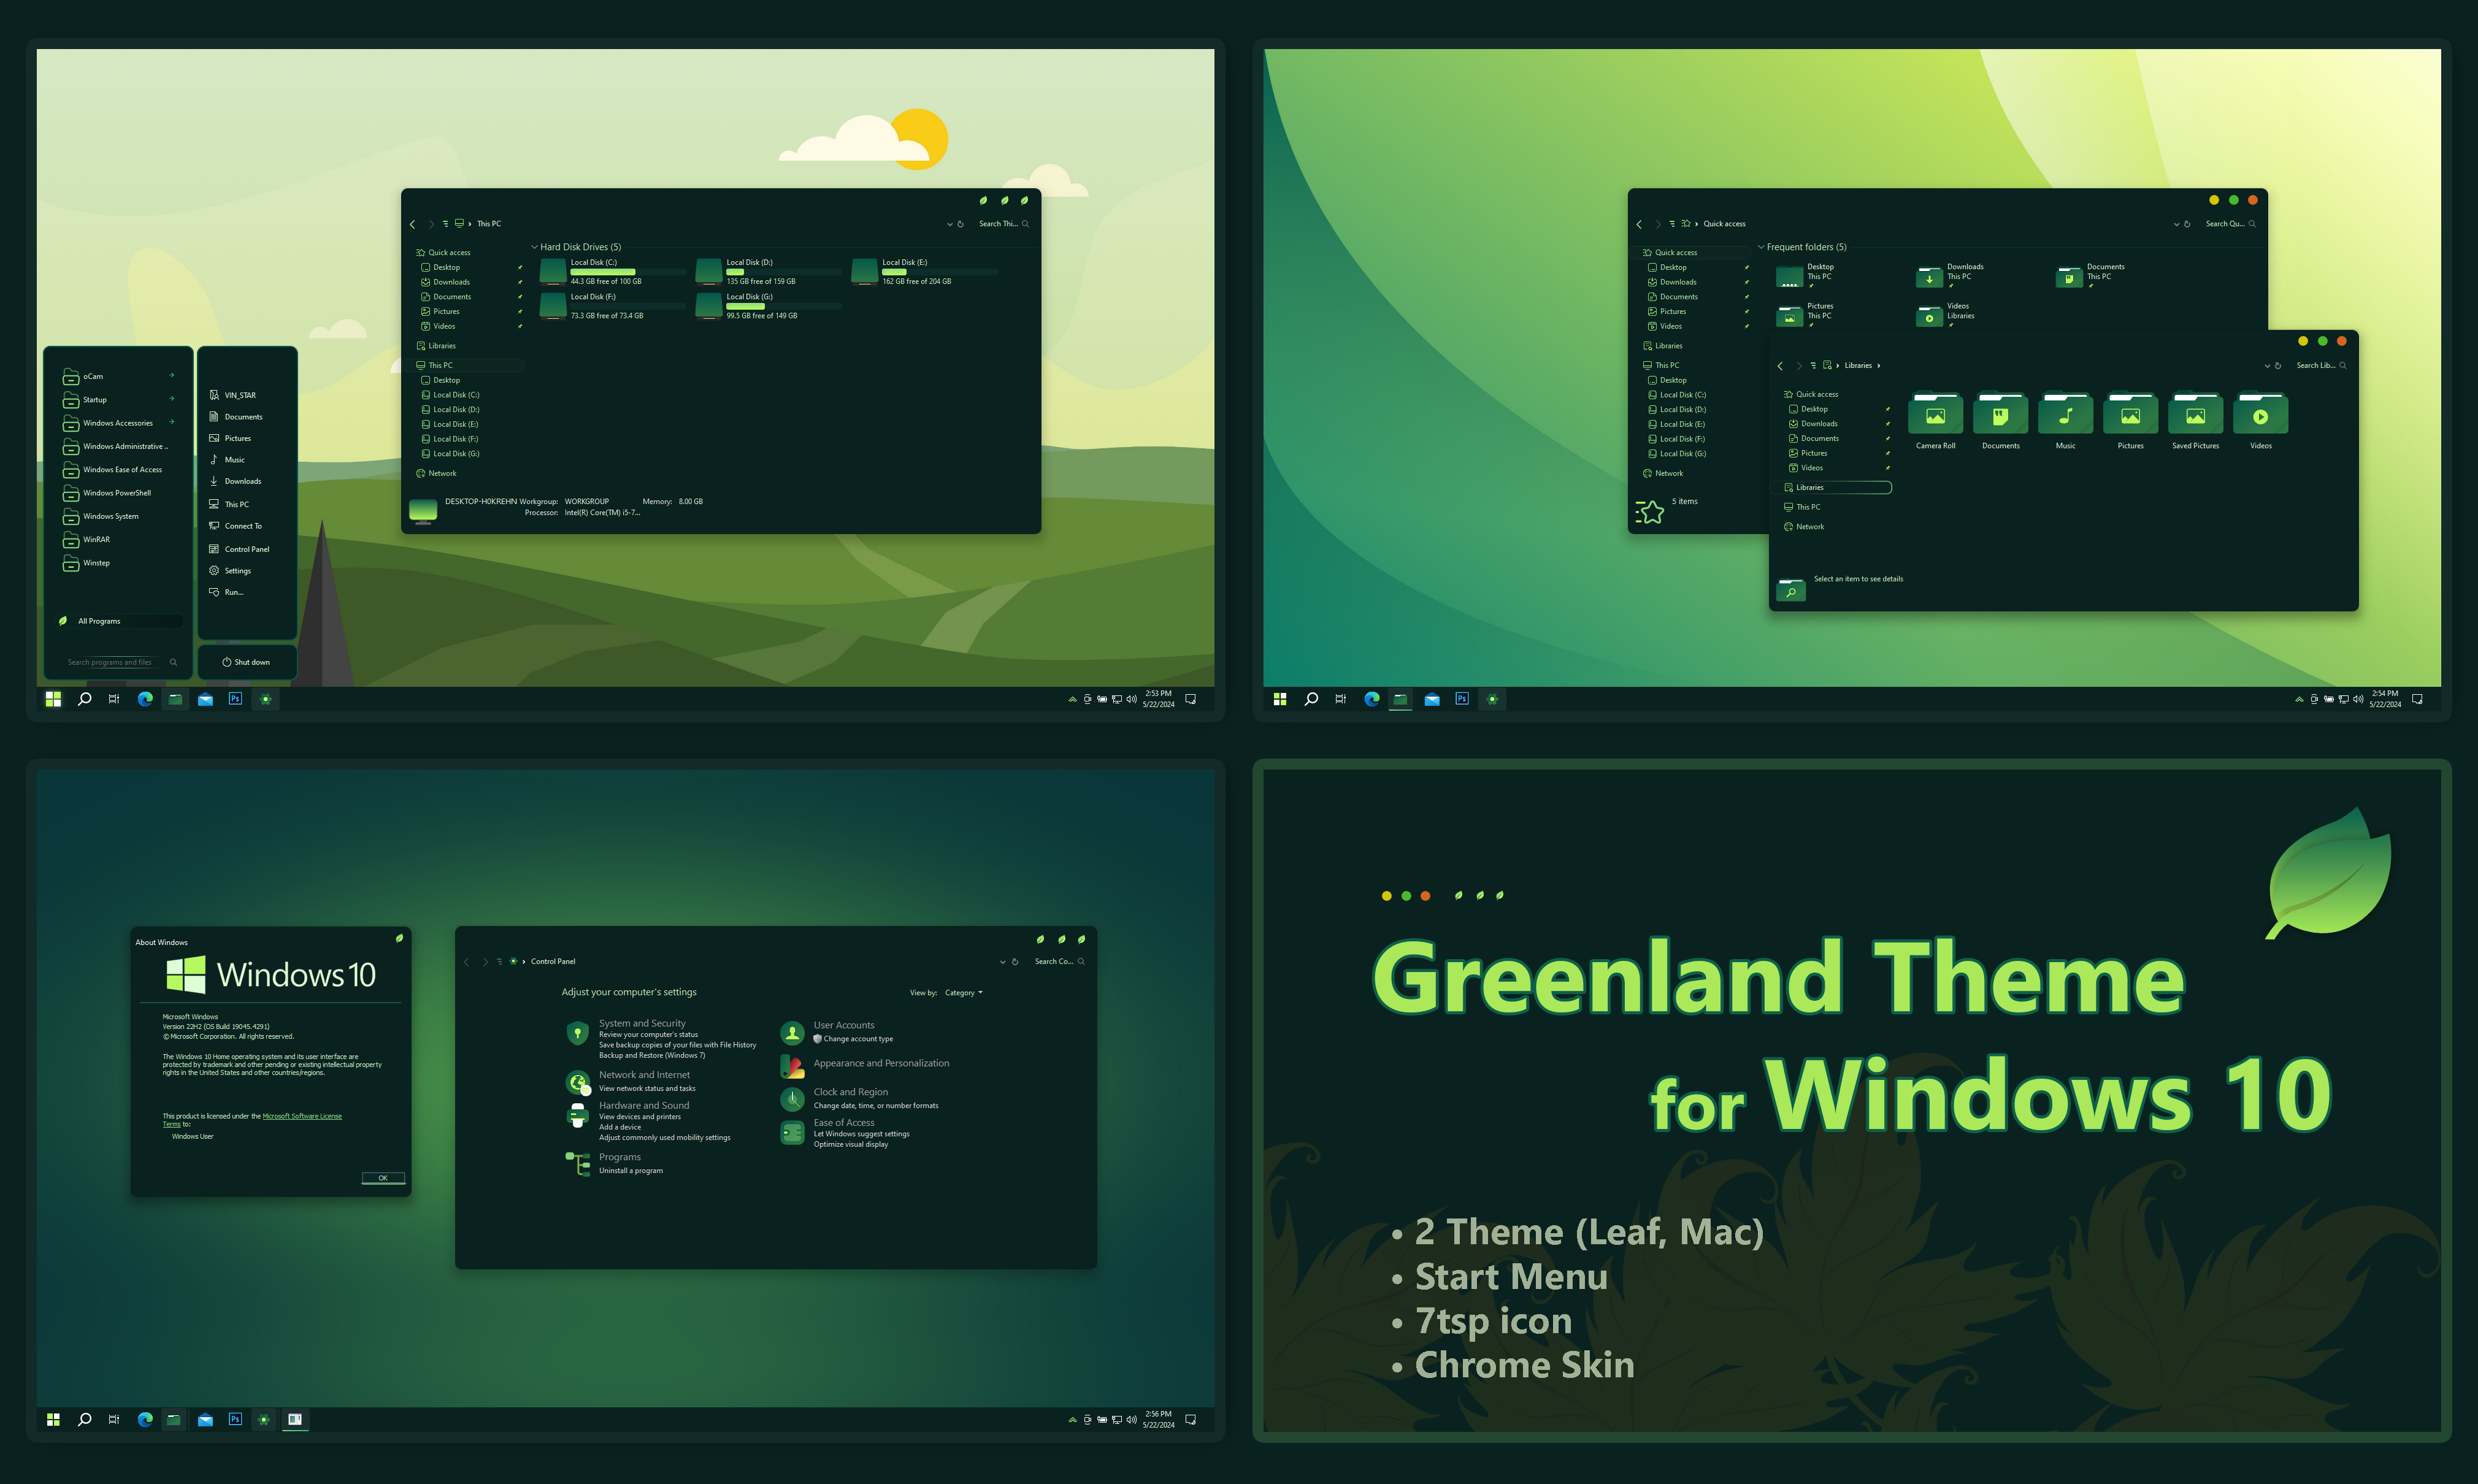
Task: Select Control Panel in the Start menu
Action: click(x=246, y=548)
